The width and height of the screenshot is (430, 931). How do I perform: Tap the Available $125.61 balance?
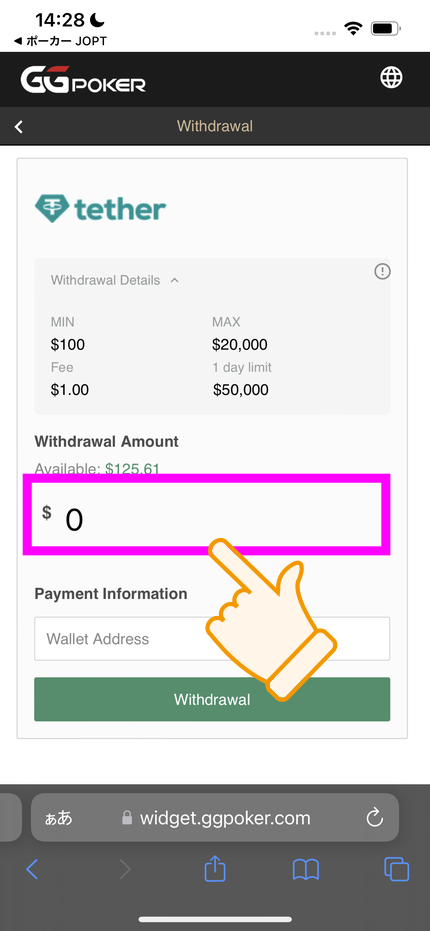point(97,469)
